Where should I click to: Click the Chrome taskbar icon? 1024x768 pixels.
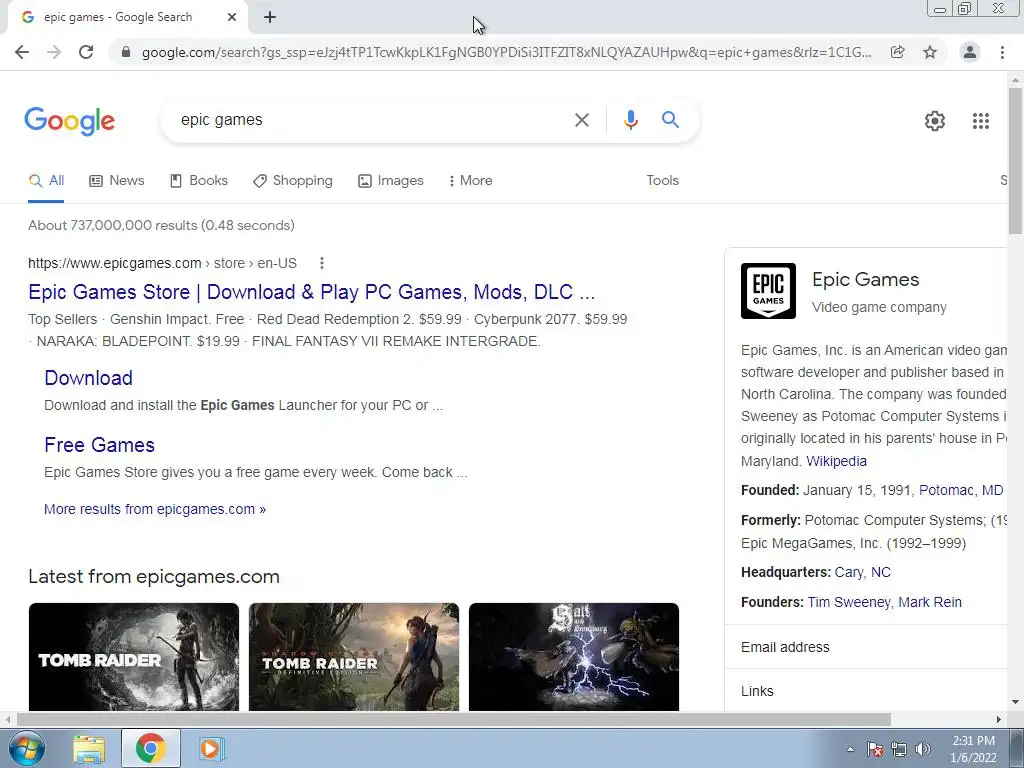[x=150, y=748]
